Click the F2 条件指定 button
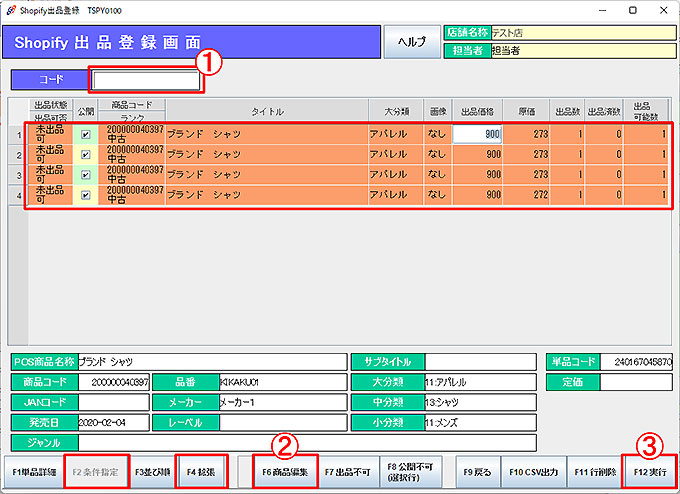This screenshot has height=494, width=680. [96, 472]
